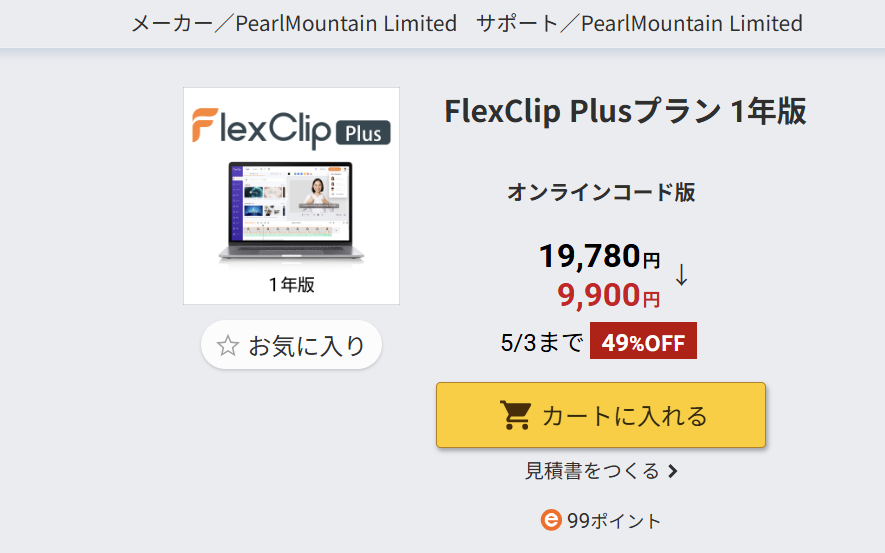Viewport: 885px width, 553px height.
Task: Click the shopping cart icon
Action: tap(515, 415)
